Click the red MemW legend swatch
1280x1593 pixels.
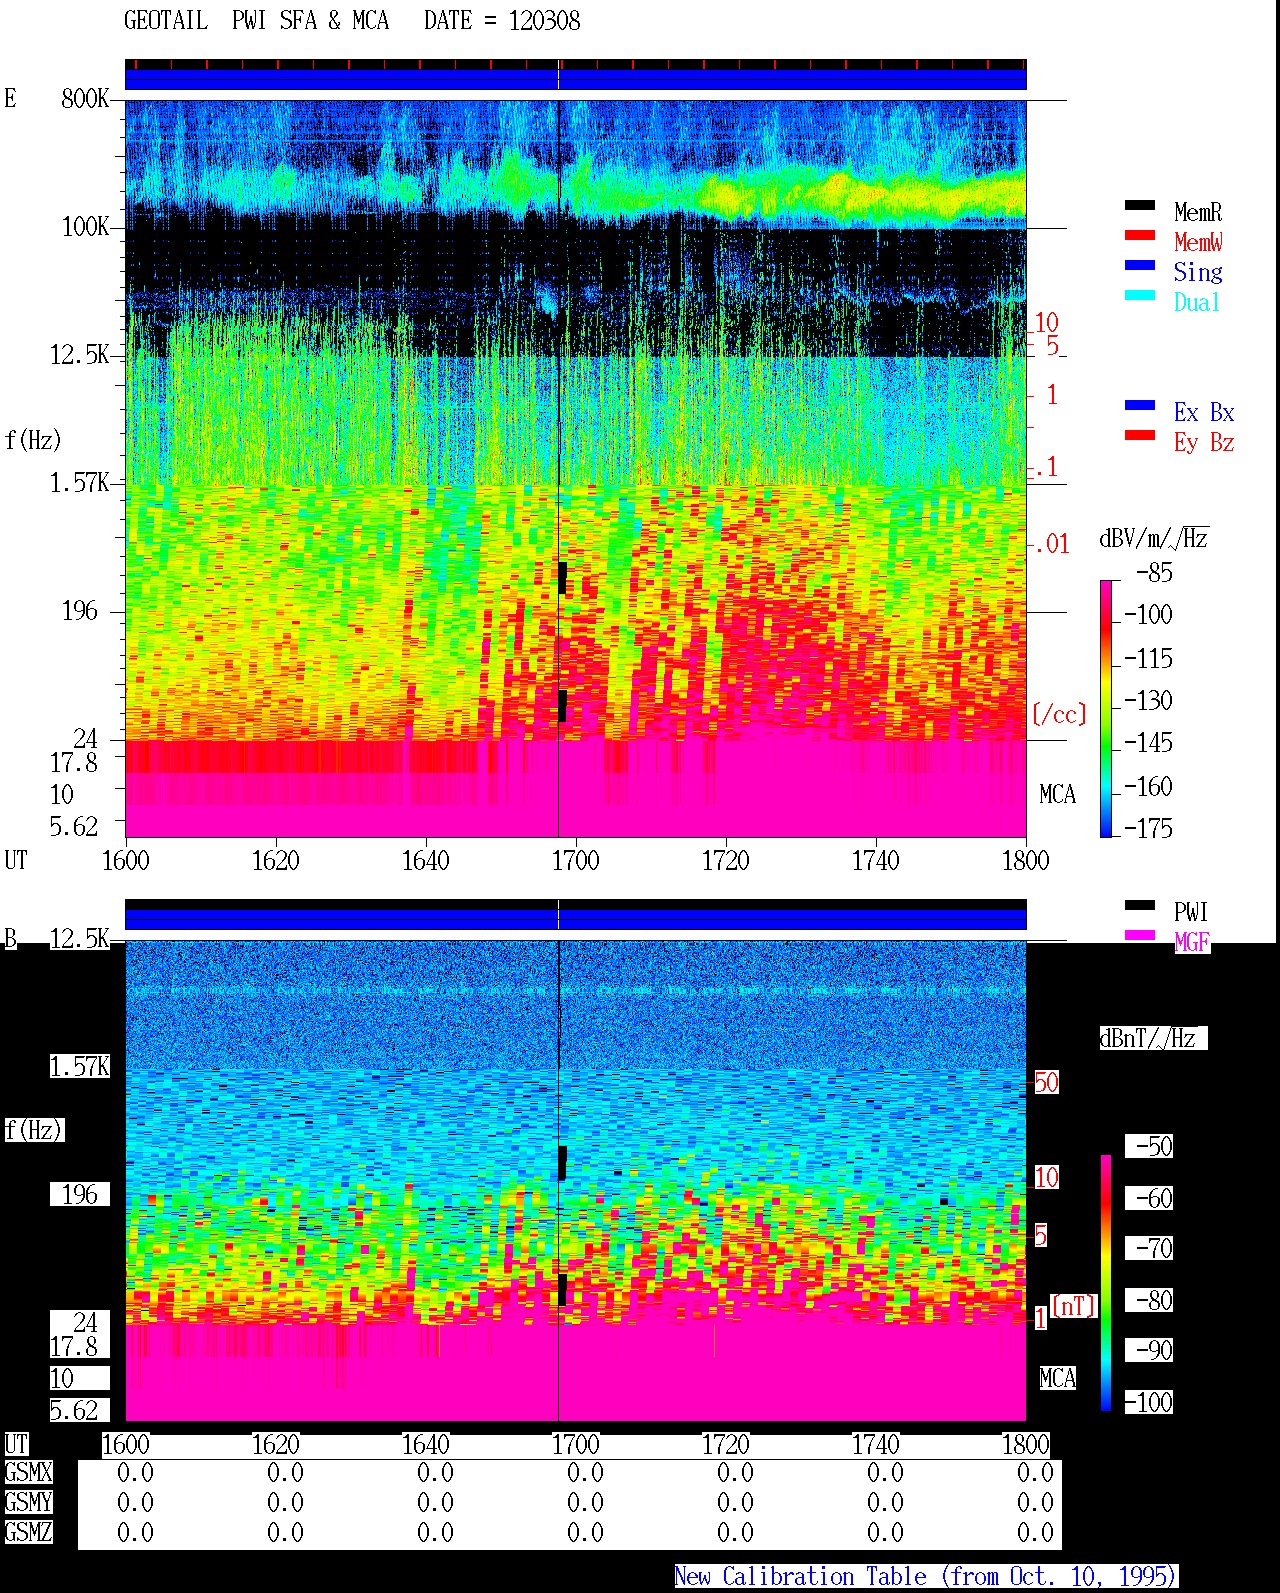coord(1139,236)
